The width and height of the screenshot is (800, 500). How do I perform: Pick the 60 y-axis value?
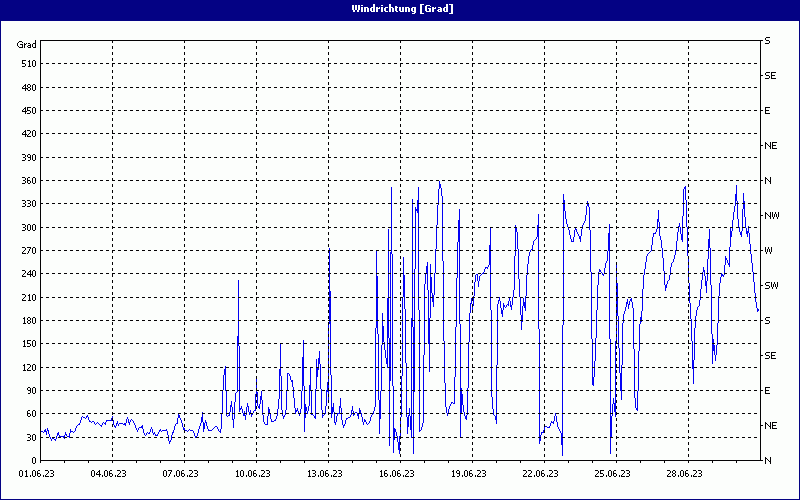[32, 414]
